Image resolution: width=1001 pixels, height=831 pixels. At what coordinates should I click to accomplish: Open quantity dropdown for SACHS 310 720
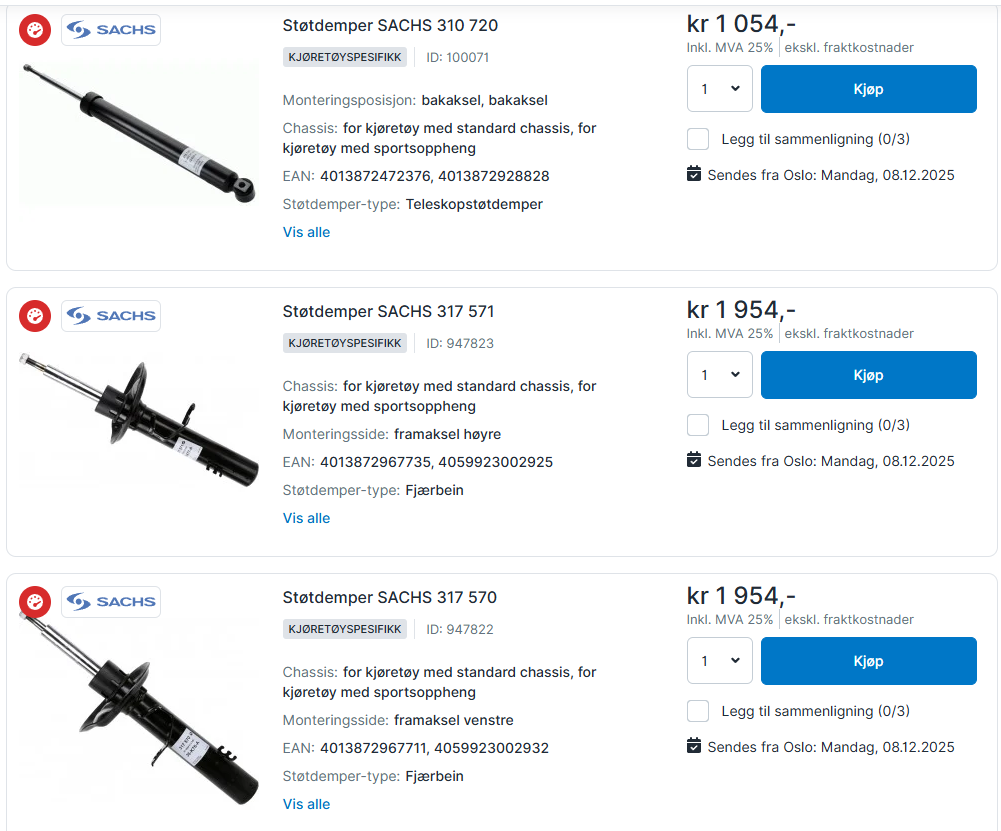click(x=720, y=89)
